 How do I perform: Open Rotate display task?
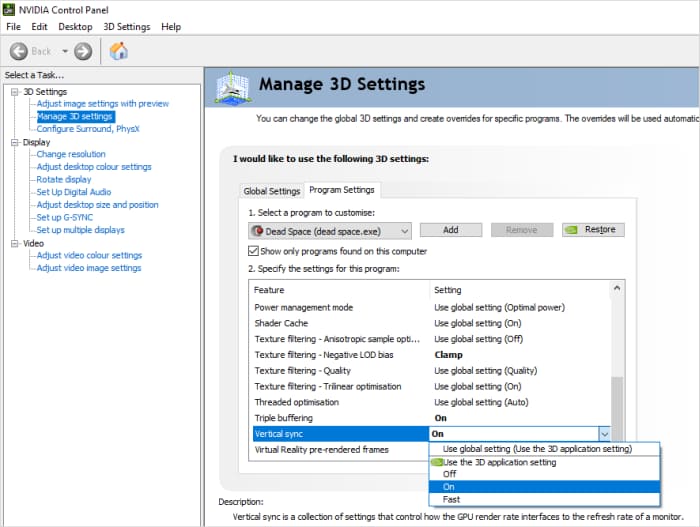(64, 180)
